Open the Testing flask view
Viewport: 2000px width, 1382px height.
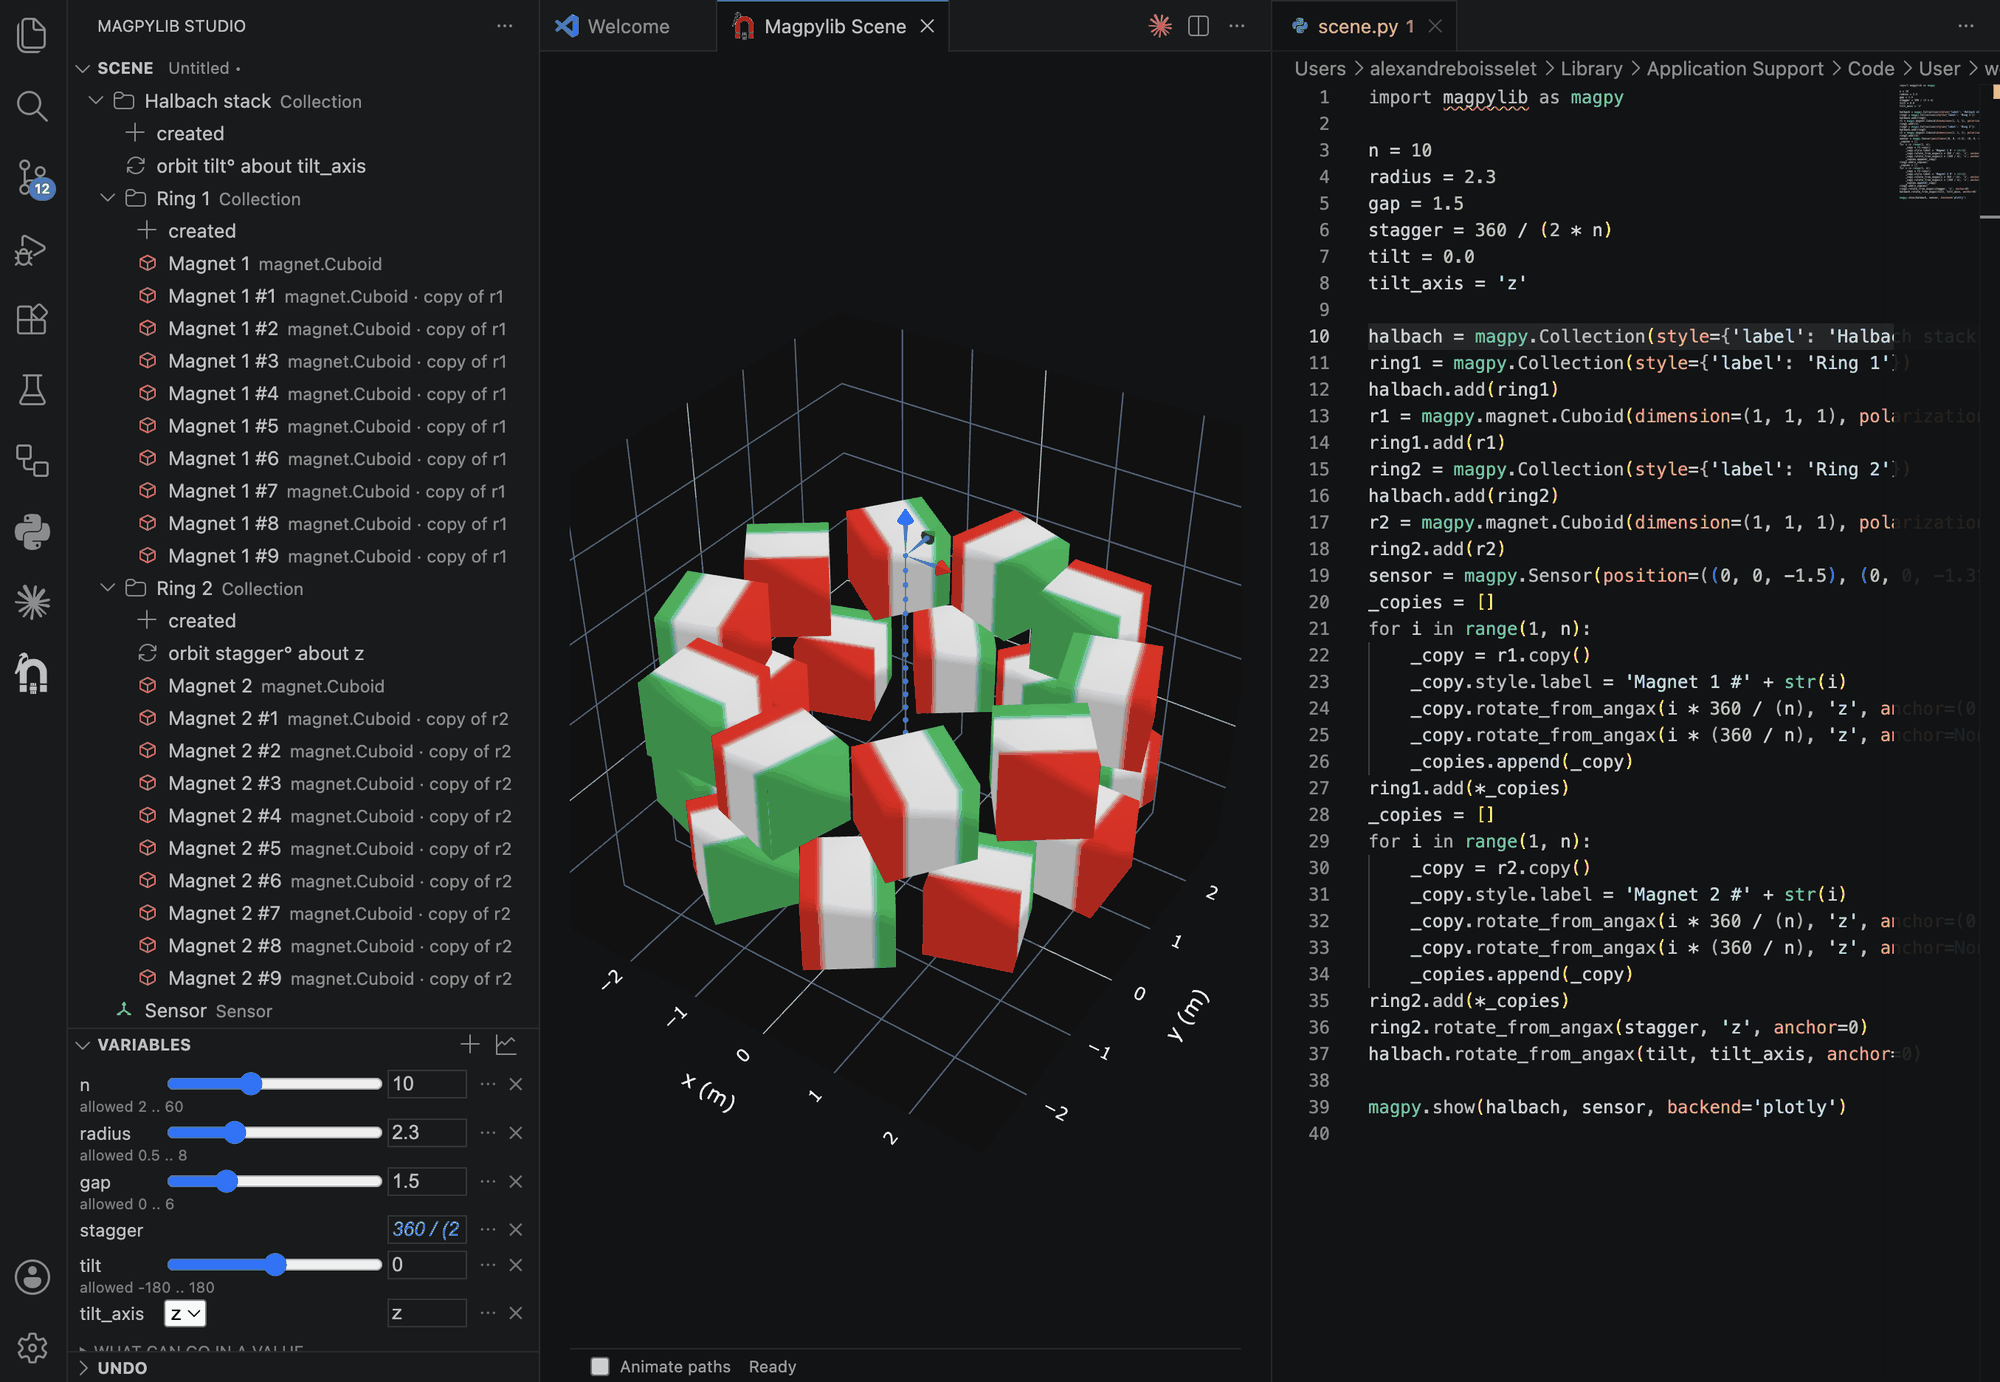[x=32, y=390]
